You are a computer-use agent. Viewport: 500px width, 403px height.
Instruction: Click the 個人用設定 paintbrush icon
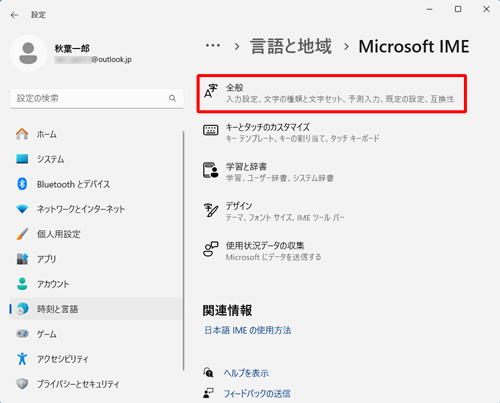(x=22, y=234)
